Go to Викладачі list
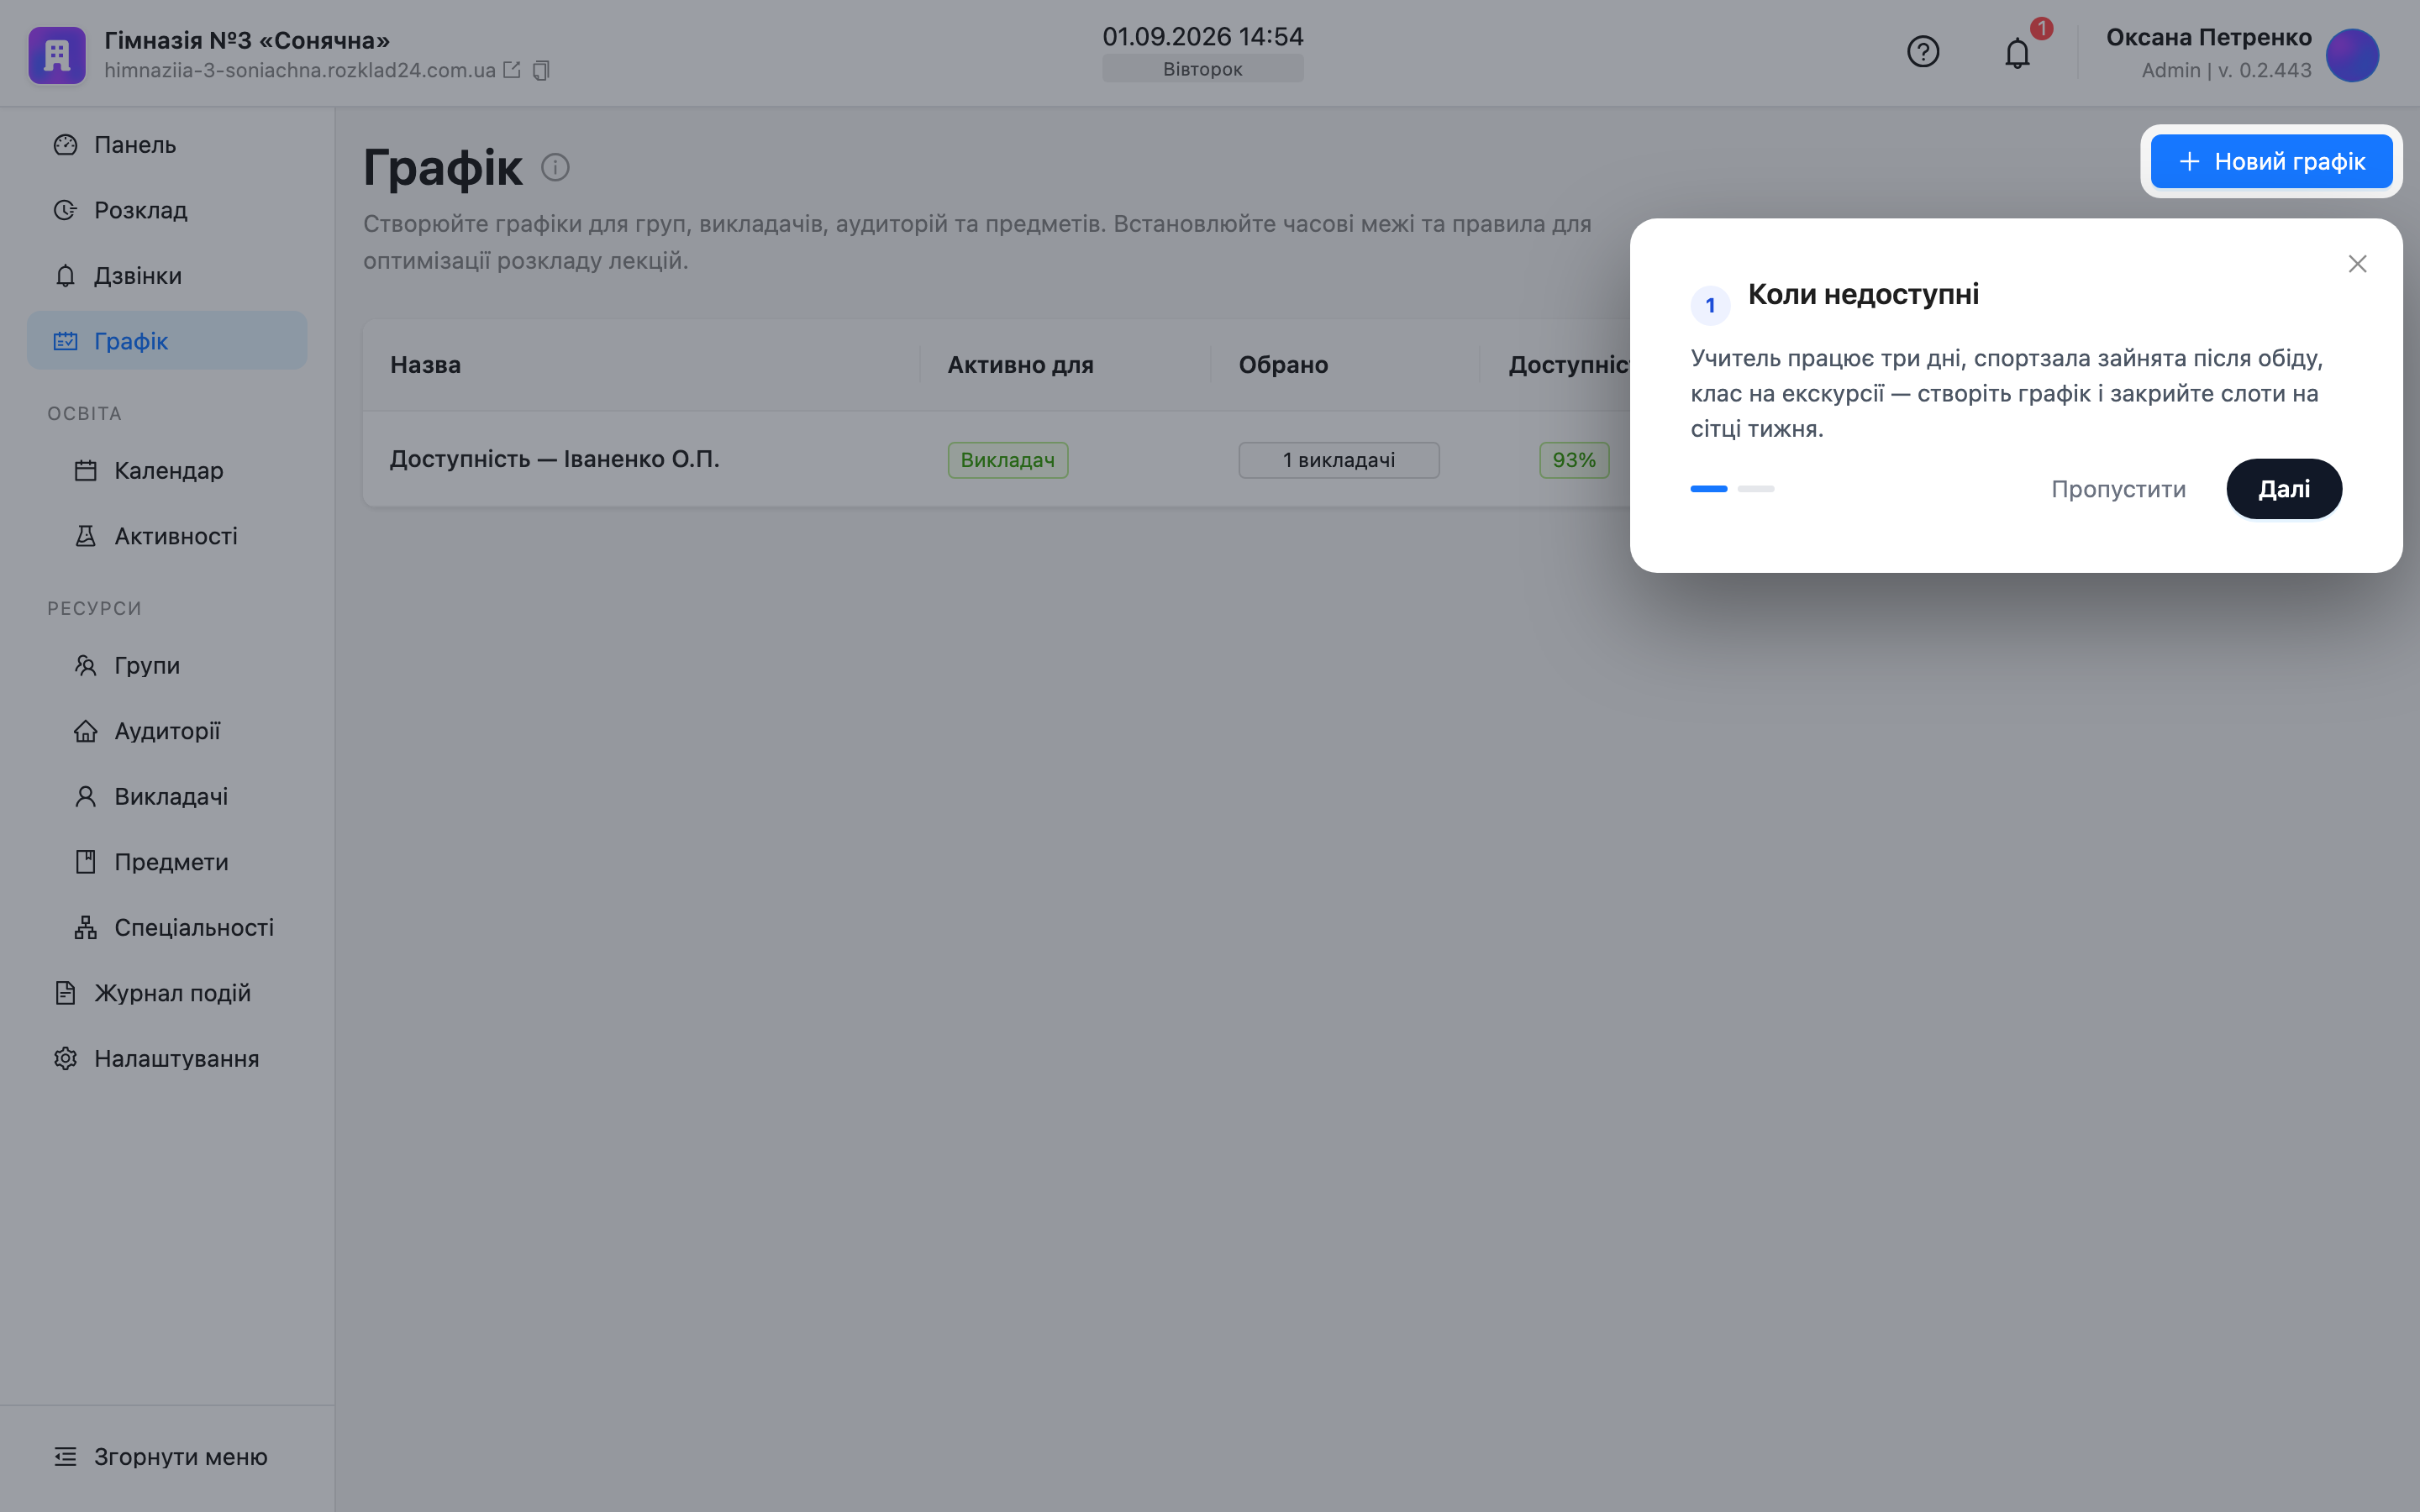This screenshot has width=2420, height=1512. (167, 797)
